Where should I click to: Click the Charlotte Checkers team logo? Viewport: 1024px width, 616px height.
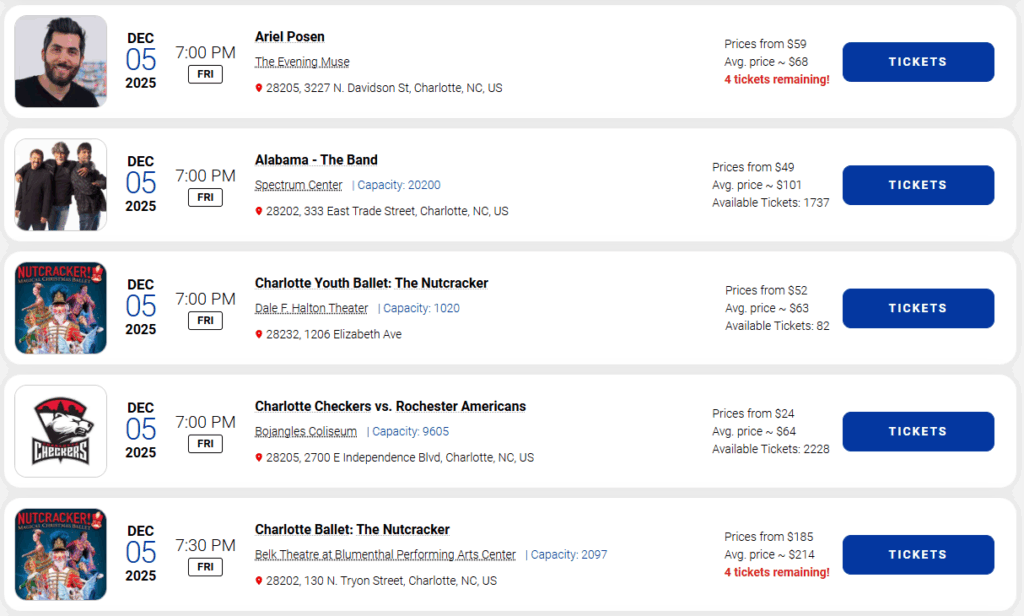(x=61, y=431)
